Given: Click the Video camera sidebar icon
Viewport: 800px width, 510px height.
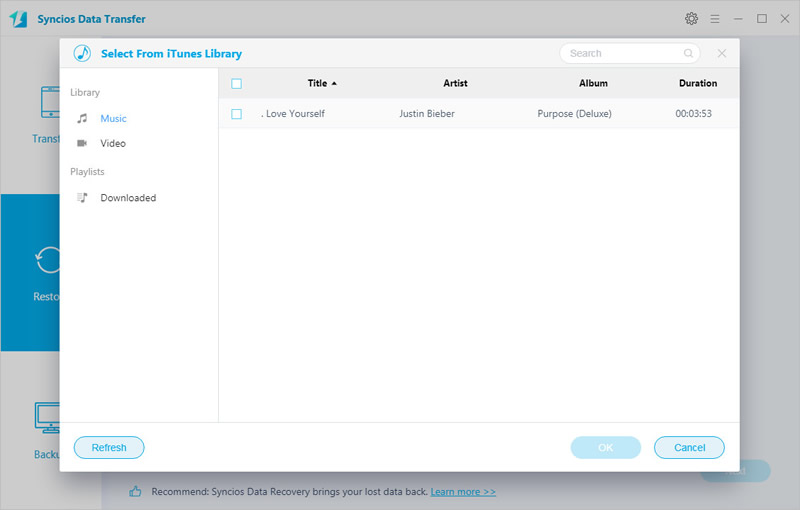Looking at the screenshot, I should (x=82, y=143).
